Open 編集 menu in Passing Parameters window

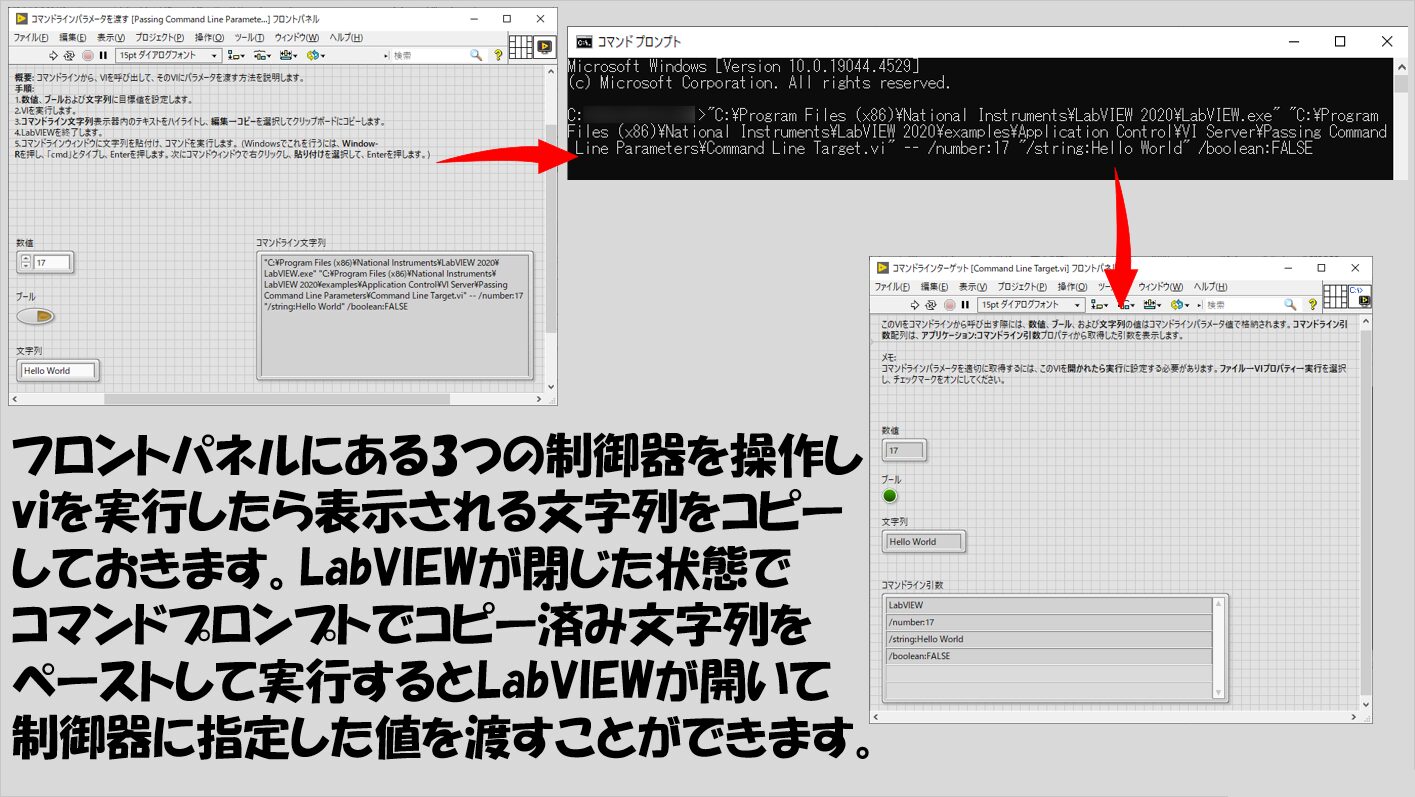73,37
